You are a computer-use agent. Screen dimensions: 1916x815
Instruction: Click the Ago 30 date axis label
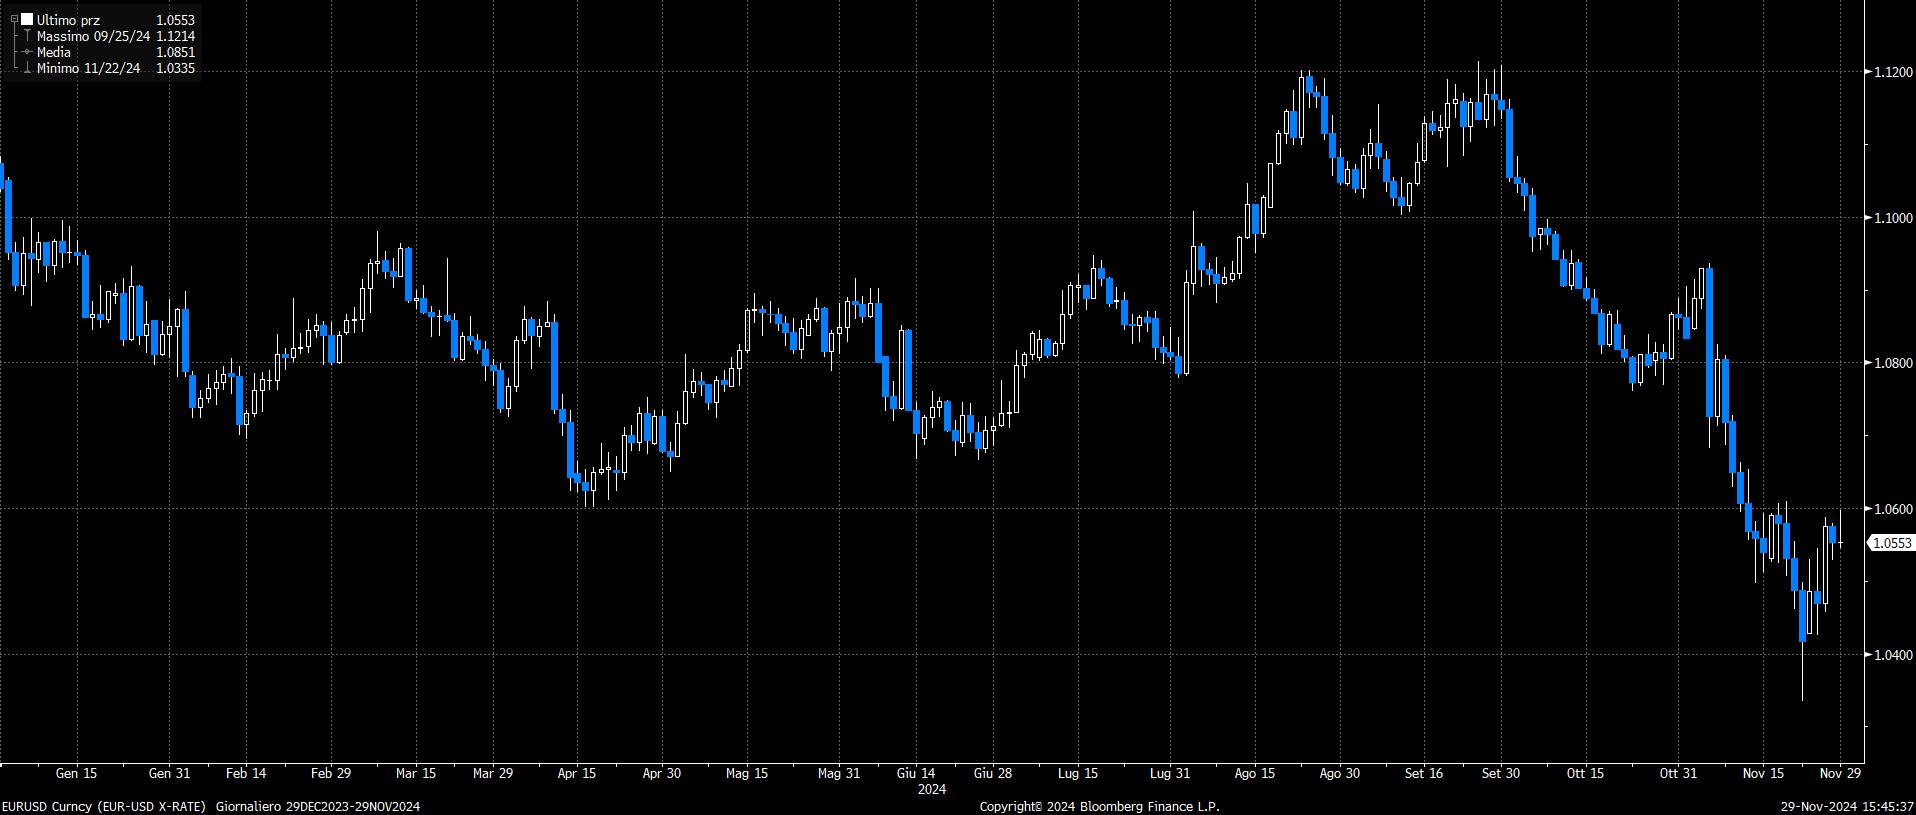pyautogui.click(x=1339, y=773)
